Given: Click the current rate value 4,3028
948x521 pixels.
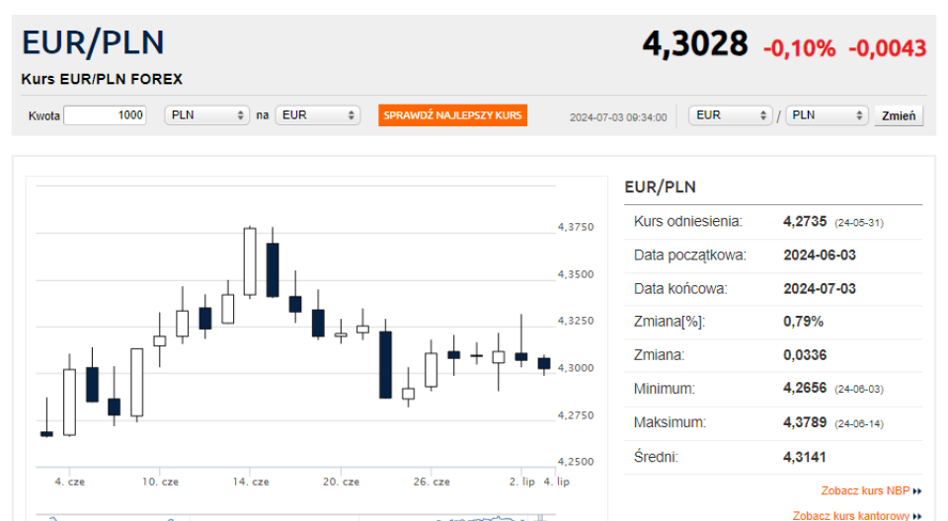Looking at the screenshot, I should coord(695,44).
